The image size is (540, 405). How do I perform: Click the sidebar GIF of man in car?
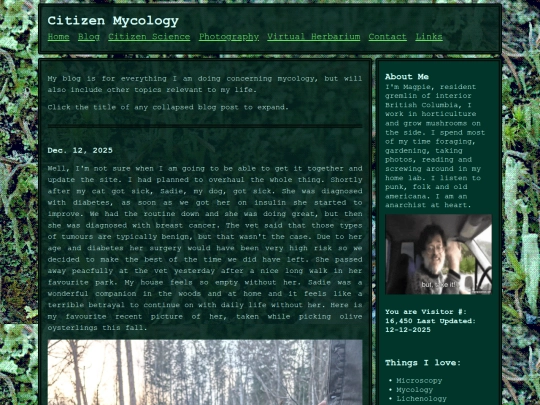438,254
